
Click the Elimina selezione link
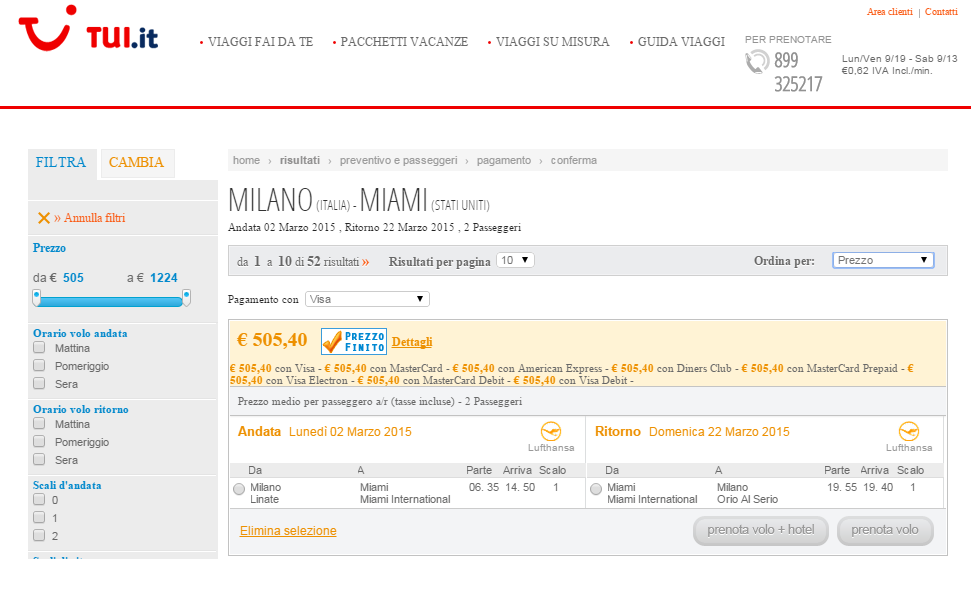point(288,531)
